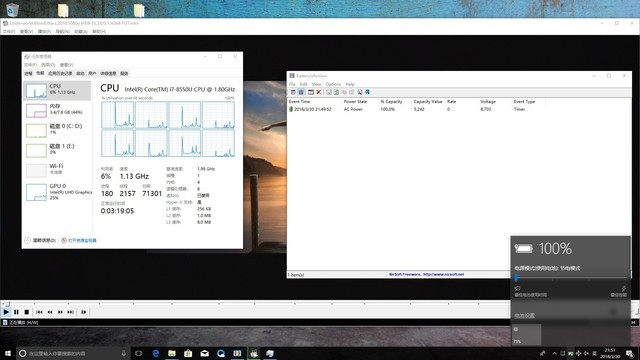
Task: Open the File menu in Task Manager
Action: click(30, 65)
